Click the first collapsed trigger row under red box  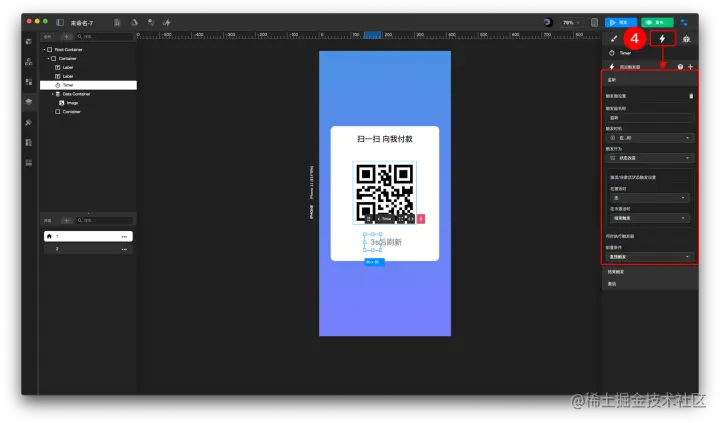650,272
